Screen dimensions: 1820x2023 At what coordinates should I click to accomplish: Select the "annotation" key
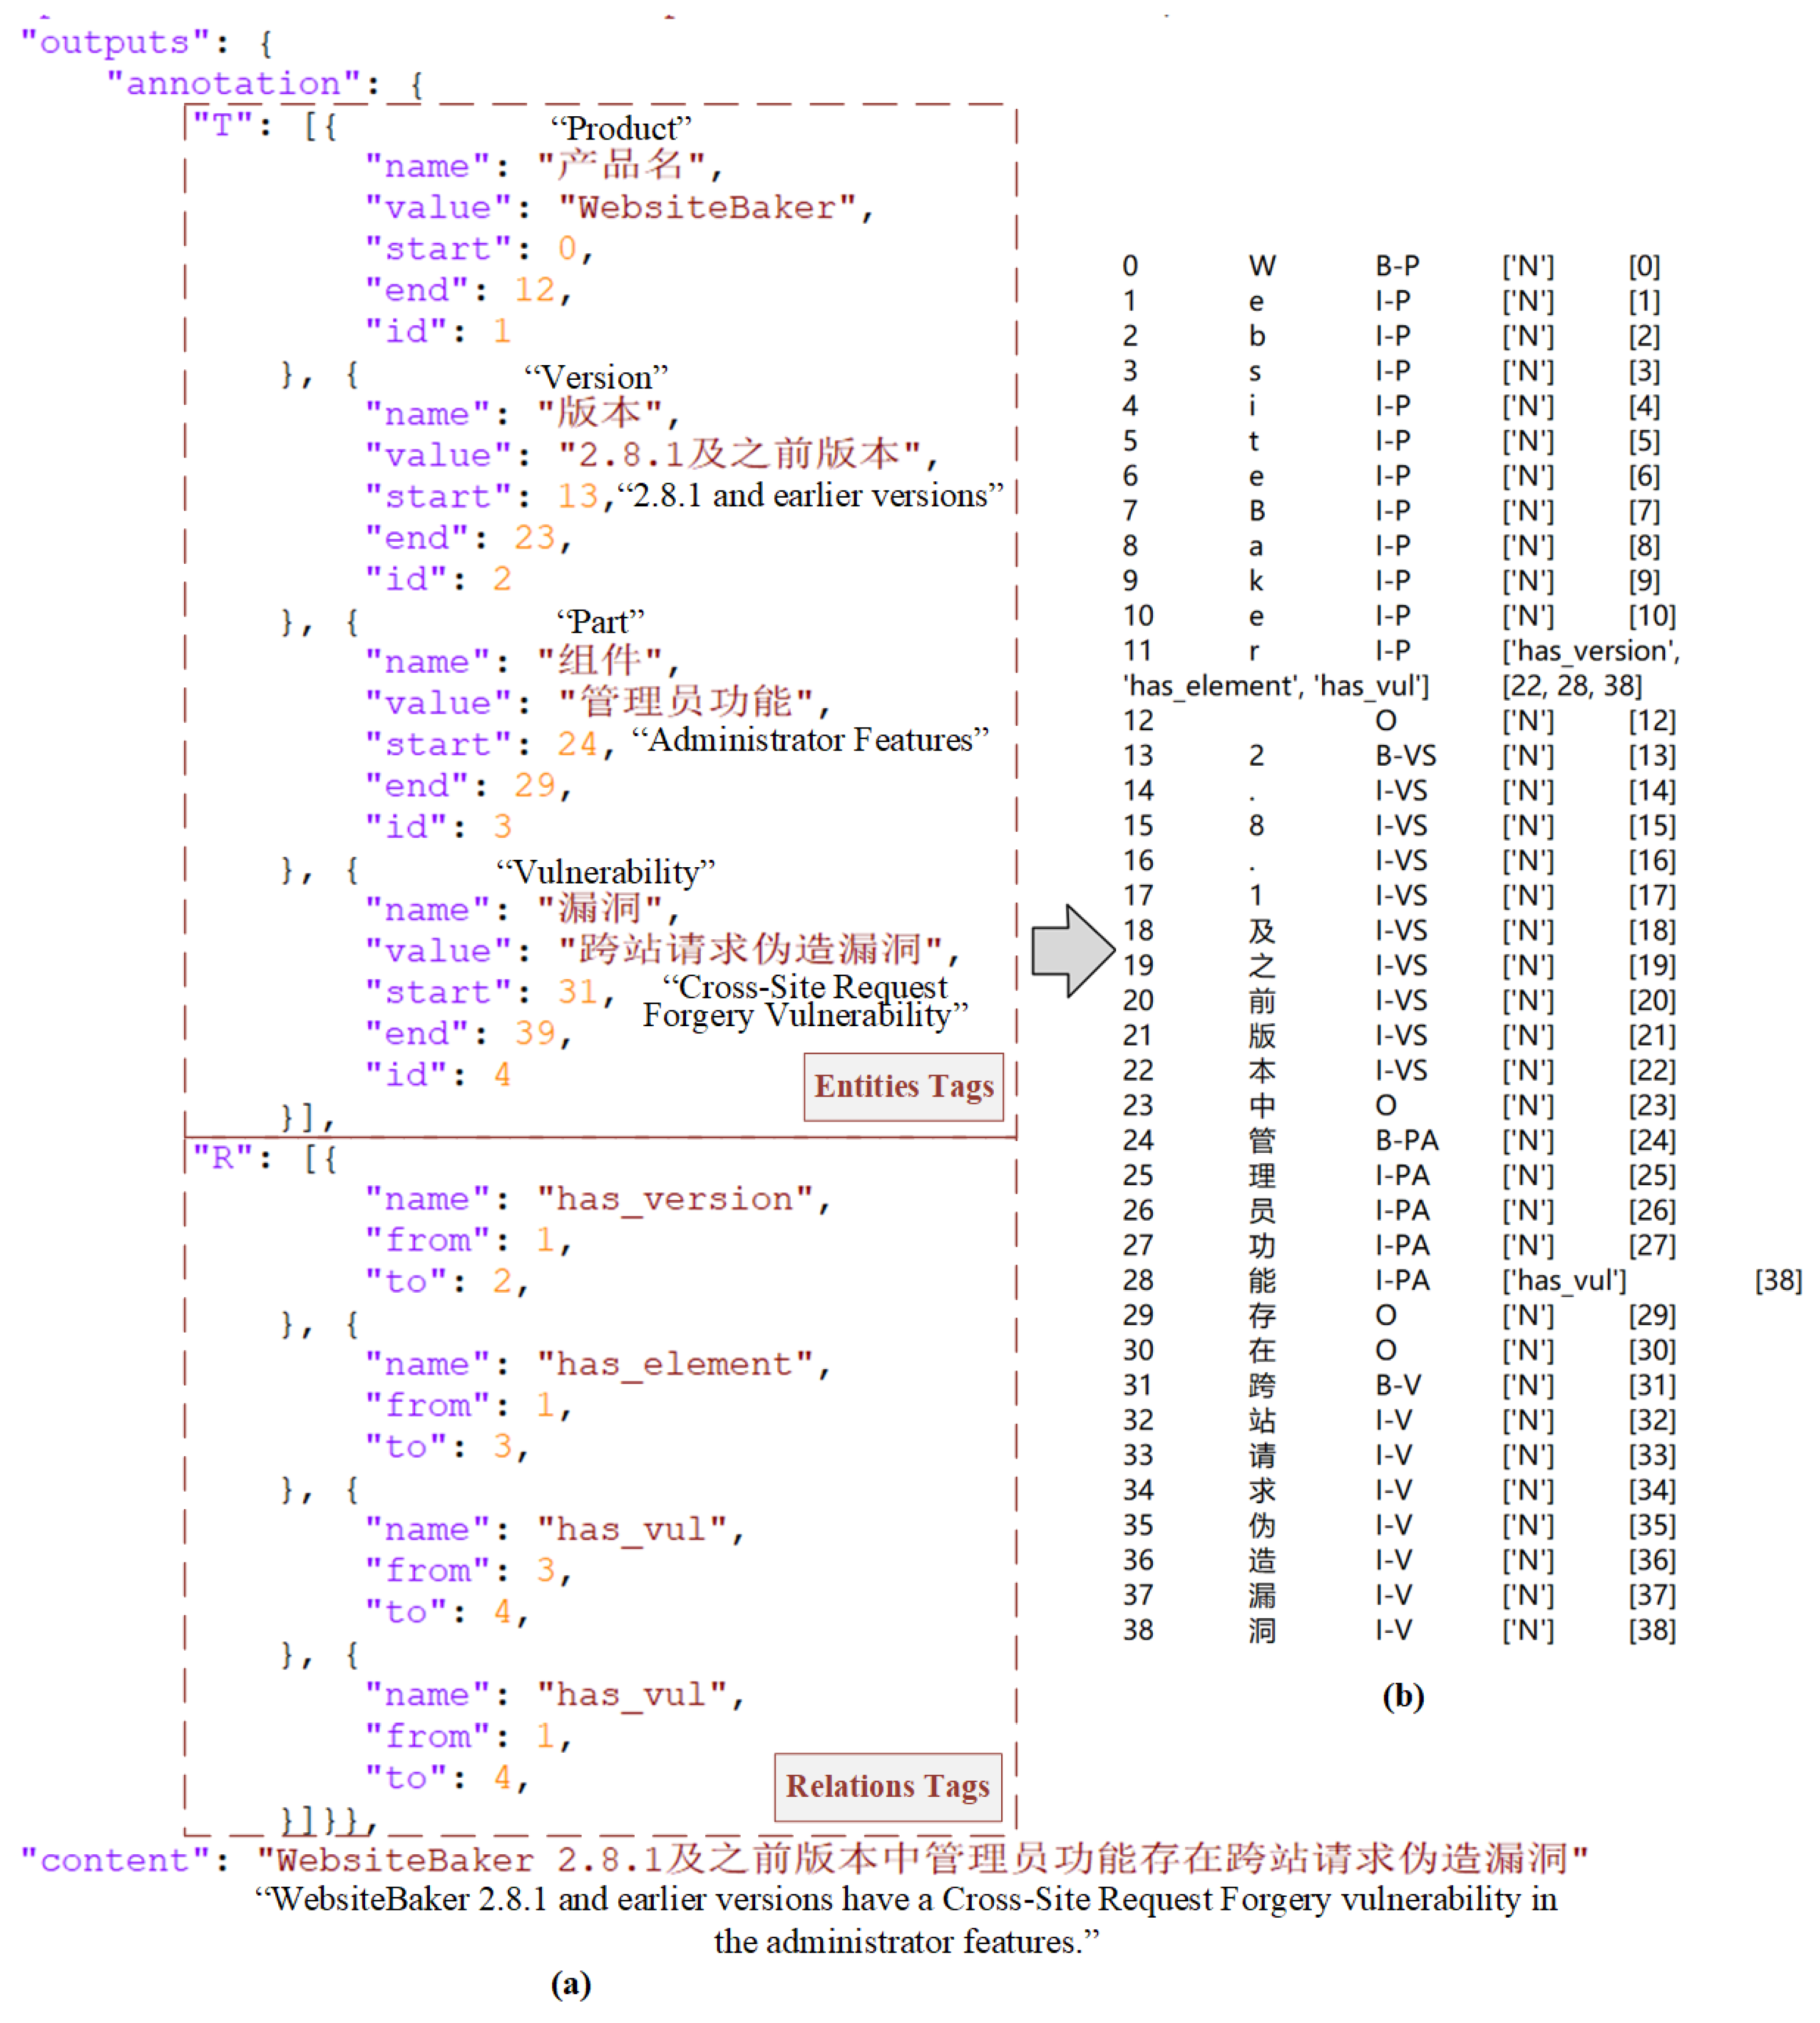pyautogui.click(x=234, y=83)
